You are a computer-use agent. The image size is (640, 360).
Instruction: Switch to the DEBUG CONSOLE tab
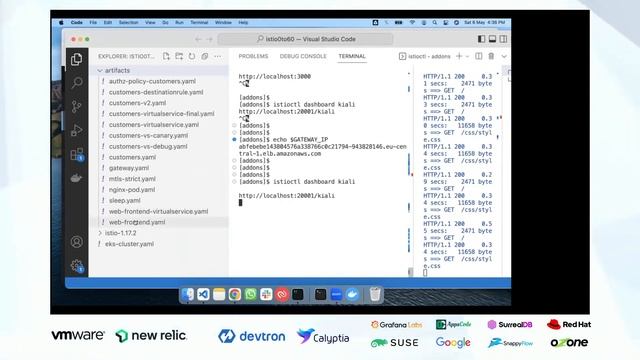point(303,56)
